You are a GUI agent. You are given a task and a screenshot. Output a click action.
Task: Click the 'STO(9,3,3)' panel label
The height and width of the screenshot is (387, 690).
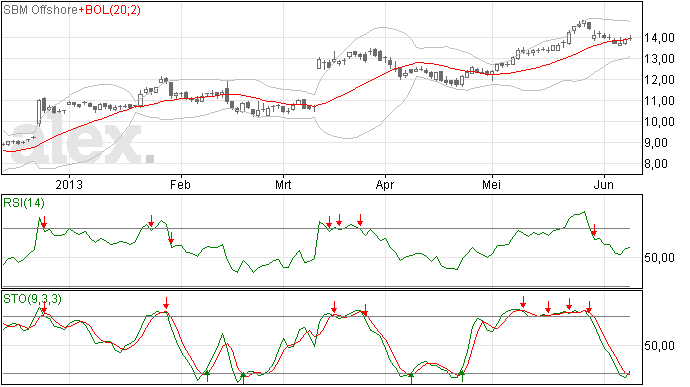point(32,299)
